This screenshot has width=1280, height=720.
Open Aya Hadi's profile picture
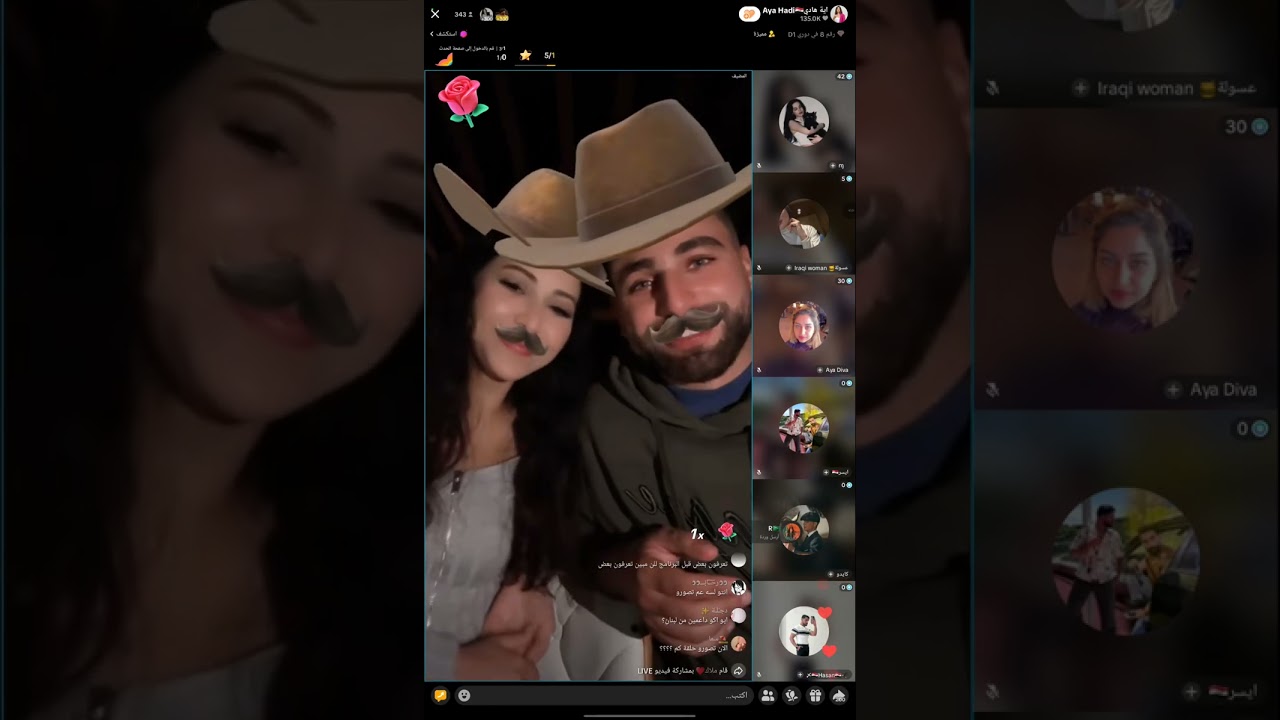pos(839,14)
